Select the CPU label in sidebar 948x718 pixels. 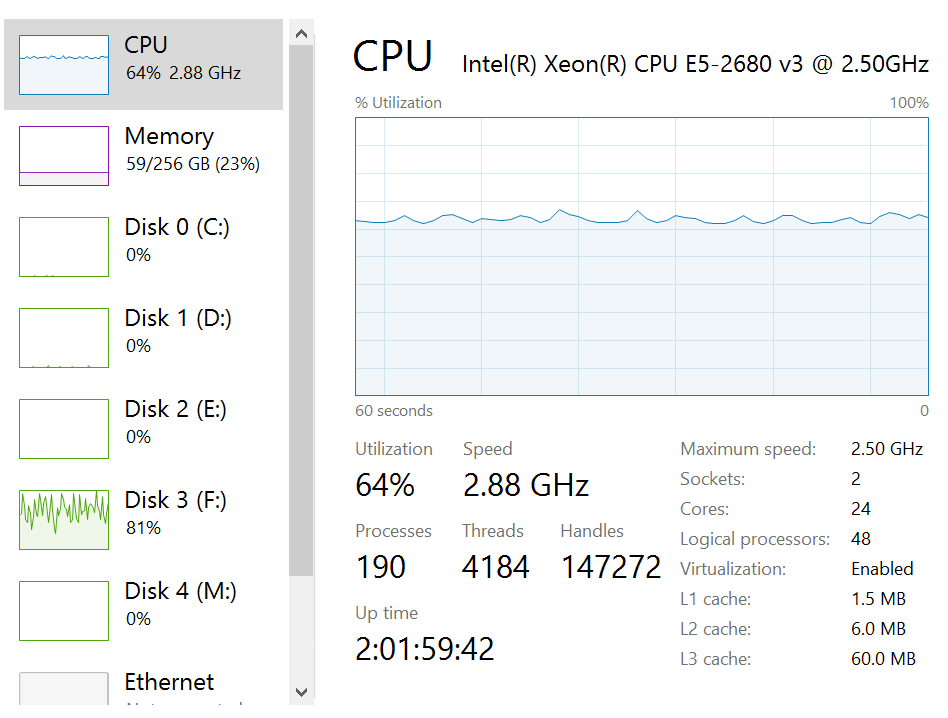(146, 45)
